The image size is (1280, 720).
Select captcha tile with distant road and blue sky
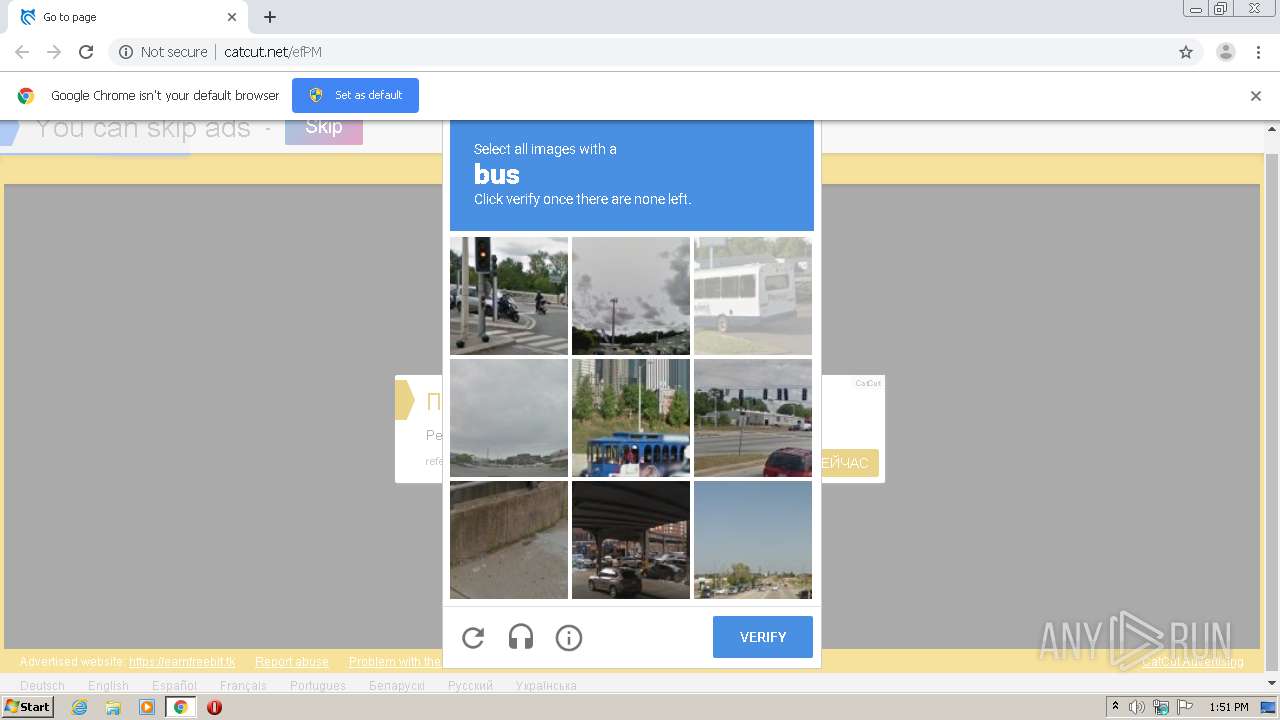coord(753,540)
